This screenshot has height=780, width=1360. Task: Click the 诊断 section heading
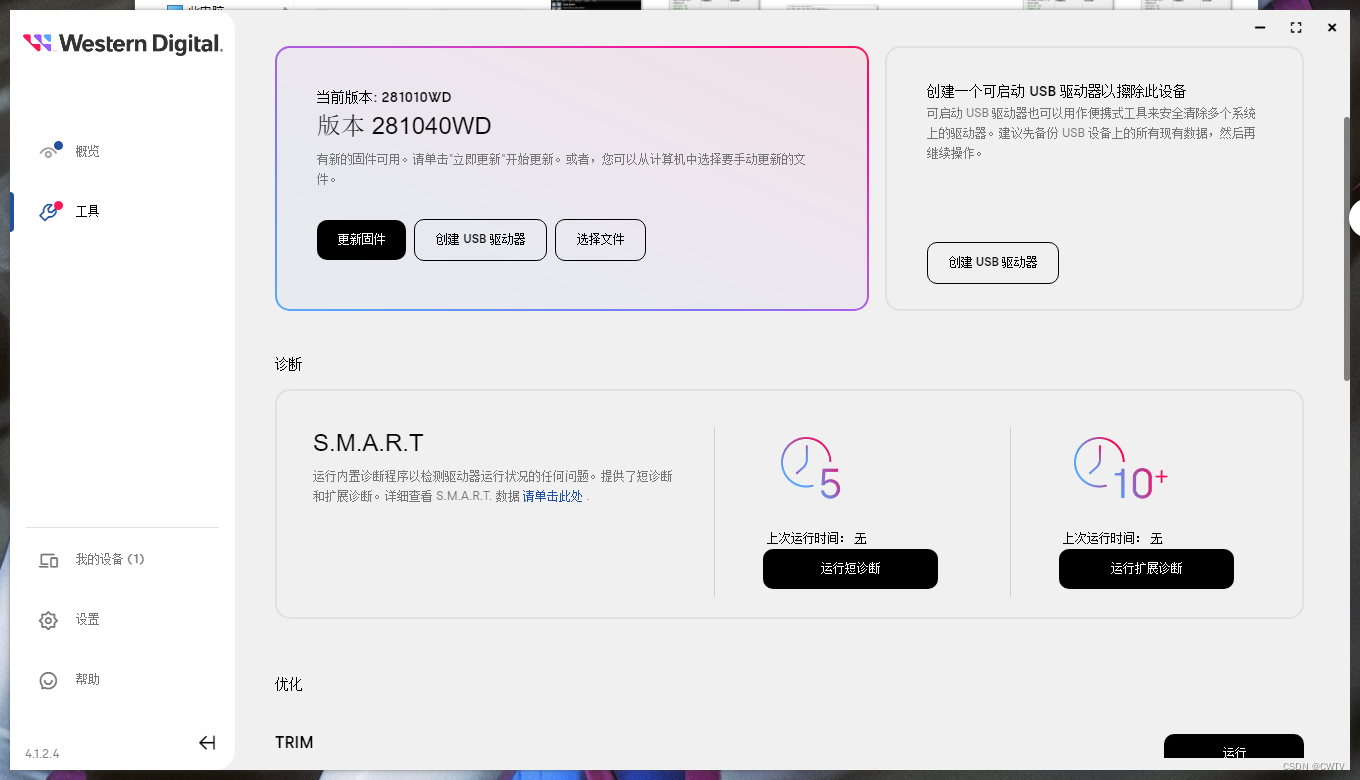[x=288, y=364]
